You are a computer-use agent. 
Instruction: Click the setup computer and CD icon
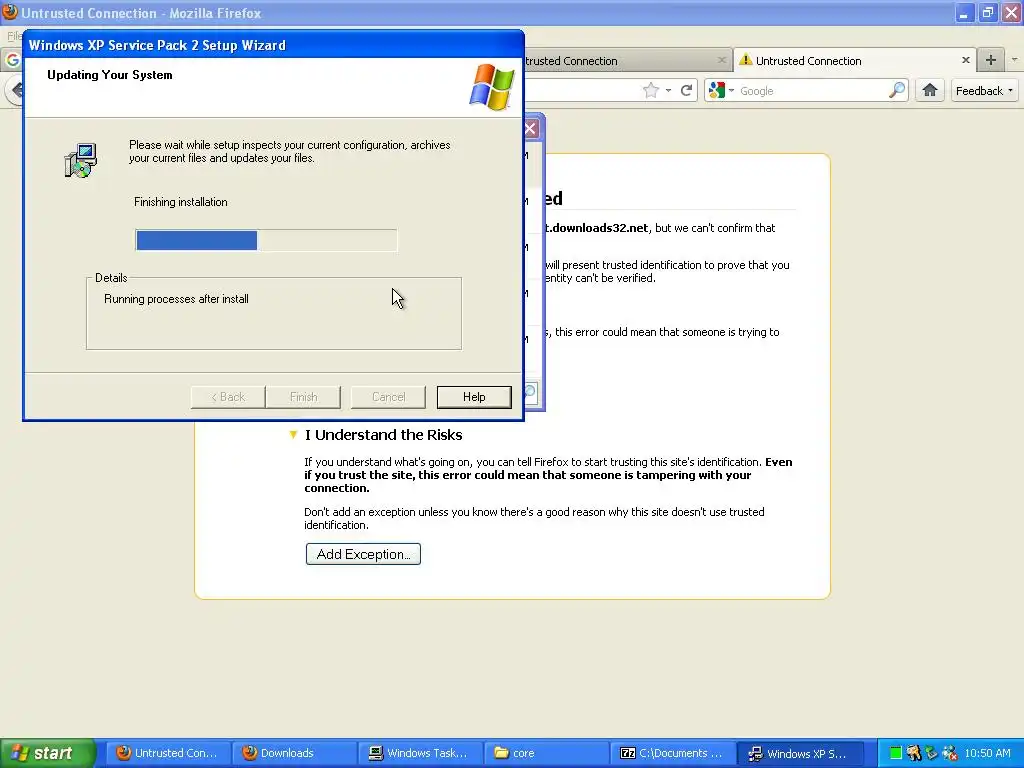click(81, 160)
